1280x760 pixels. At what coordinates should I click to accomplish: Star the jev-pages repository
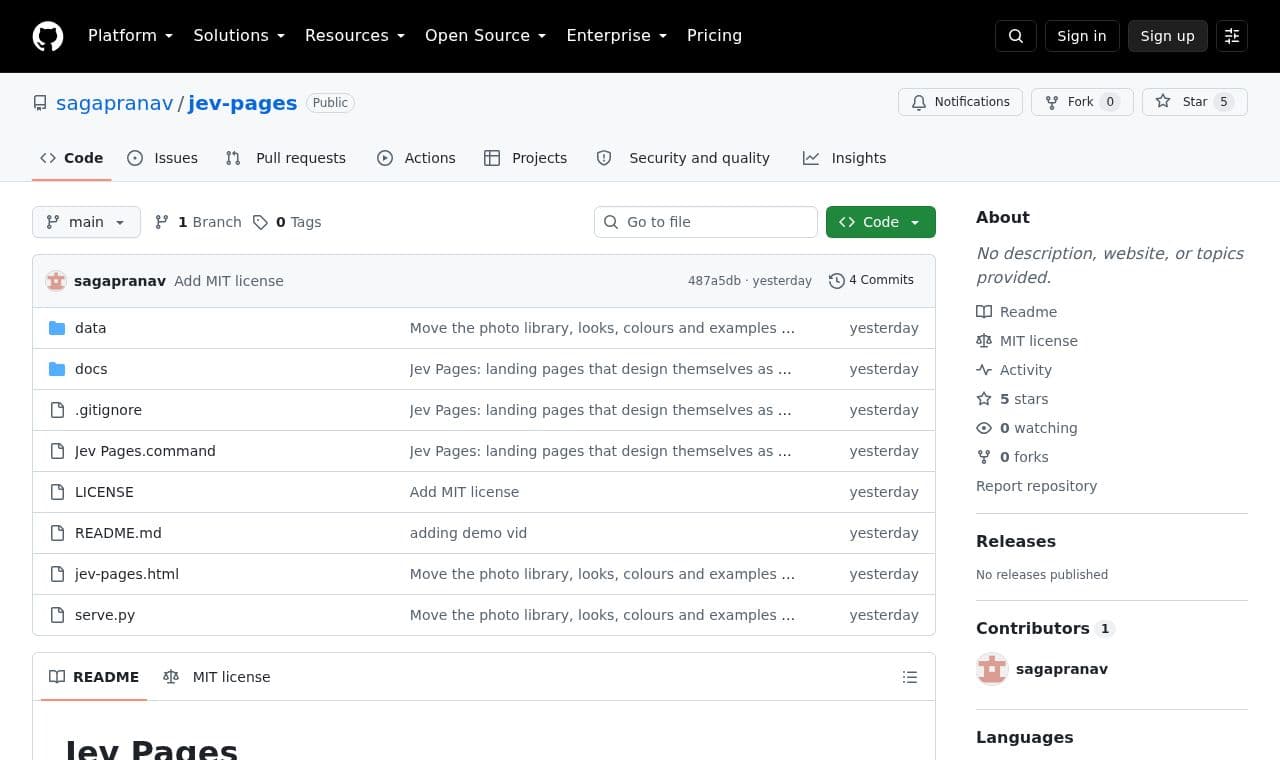pyautogui.click(x=1195, y=102)
